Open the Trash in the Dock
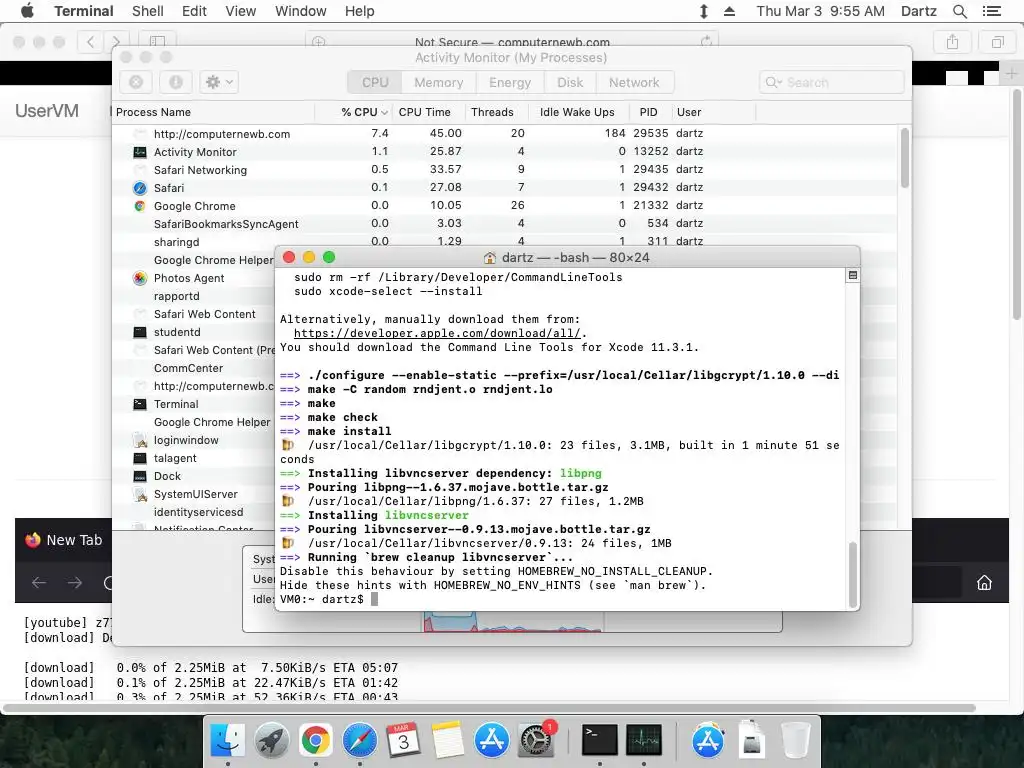Image resolution: width=1024 pixels, height=768 pixels. coord(795,741)
